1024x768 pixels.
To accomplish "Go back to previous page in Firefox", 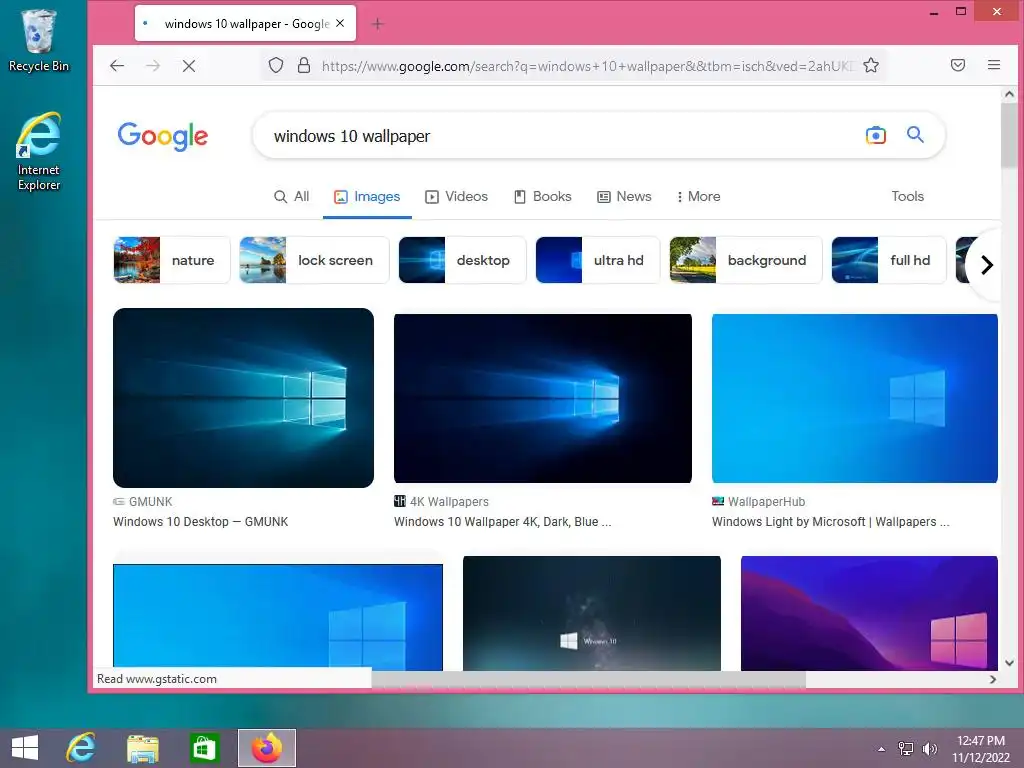I will point(117,65).
